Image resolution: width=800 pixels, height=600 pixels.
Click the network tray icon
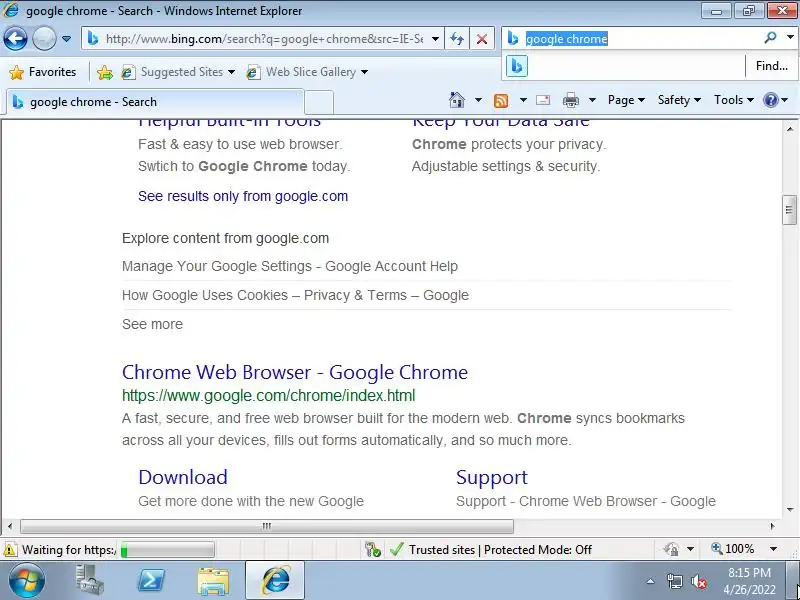[674, 581]
